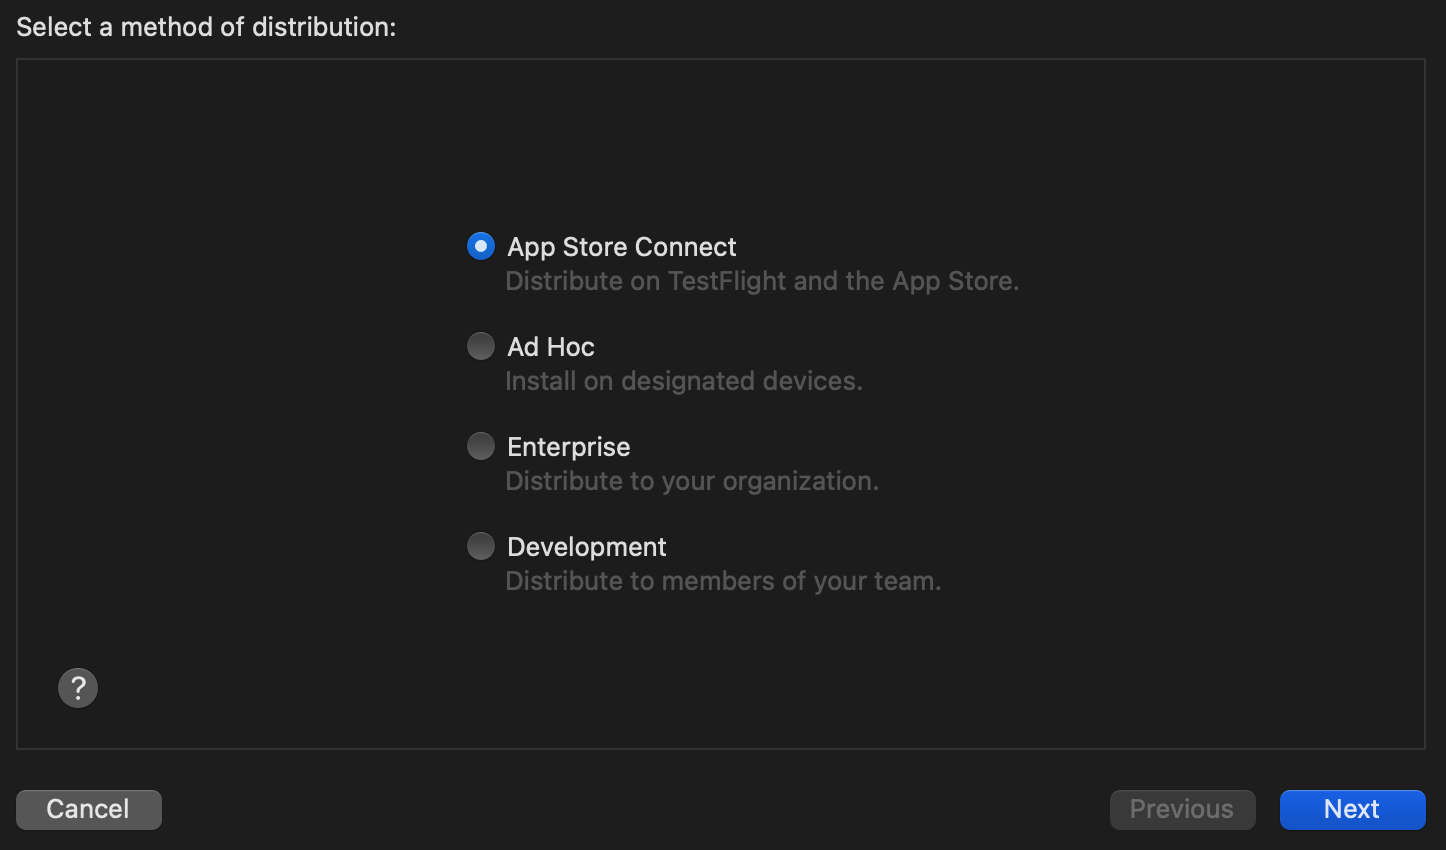Click "Distribute to members of your team" text

723,581
